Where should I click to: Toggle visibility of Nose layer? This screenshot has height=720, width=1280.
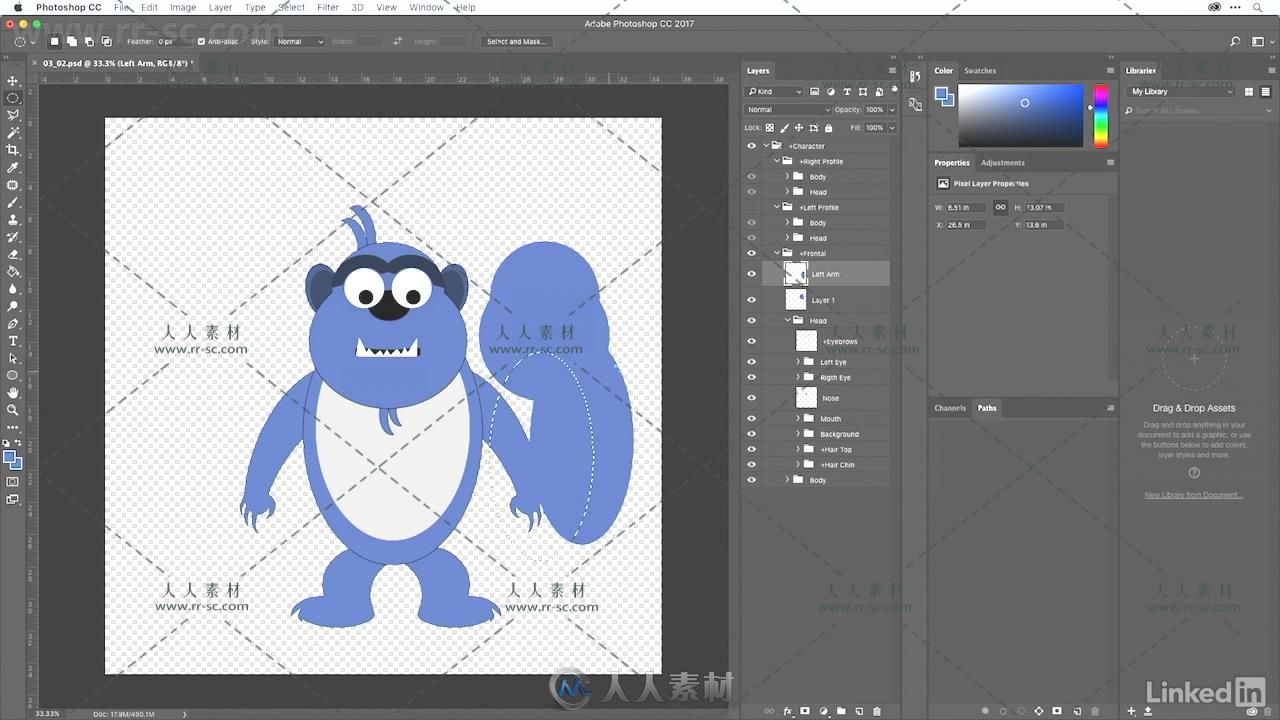(752, 398)
